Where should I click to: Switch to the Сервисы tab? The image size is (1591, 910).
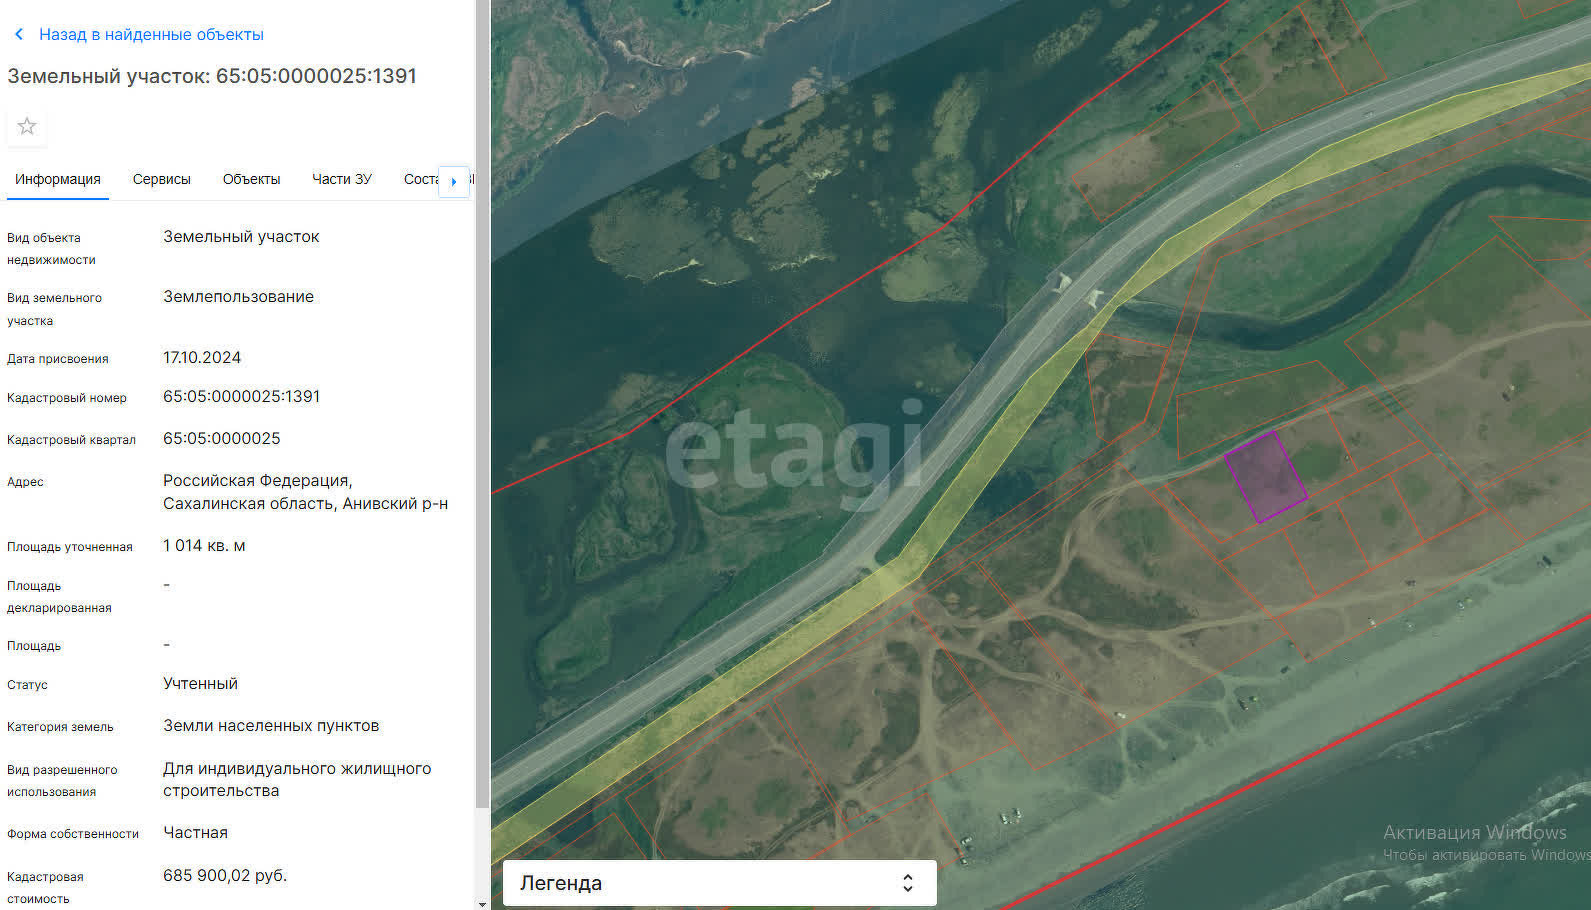(x=161, y=179)
